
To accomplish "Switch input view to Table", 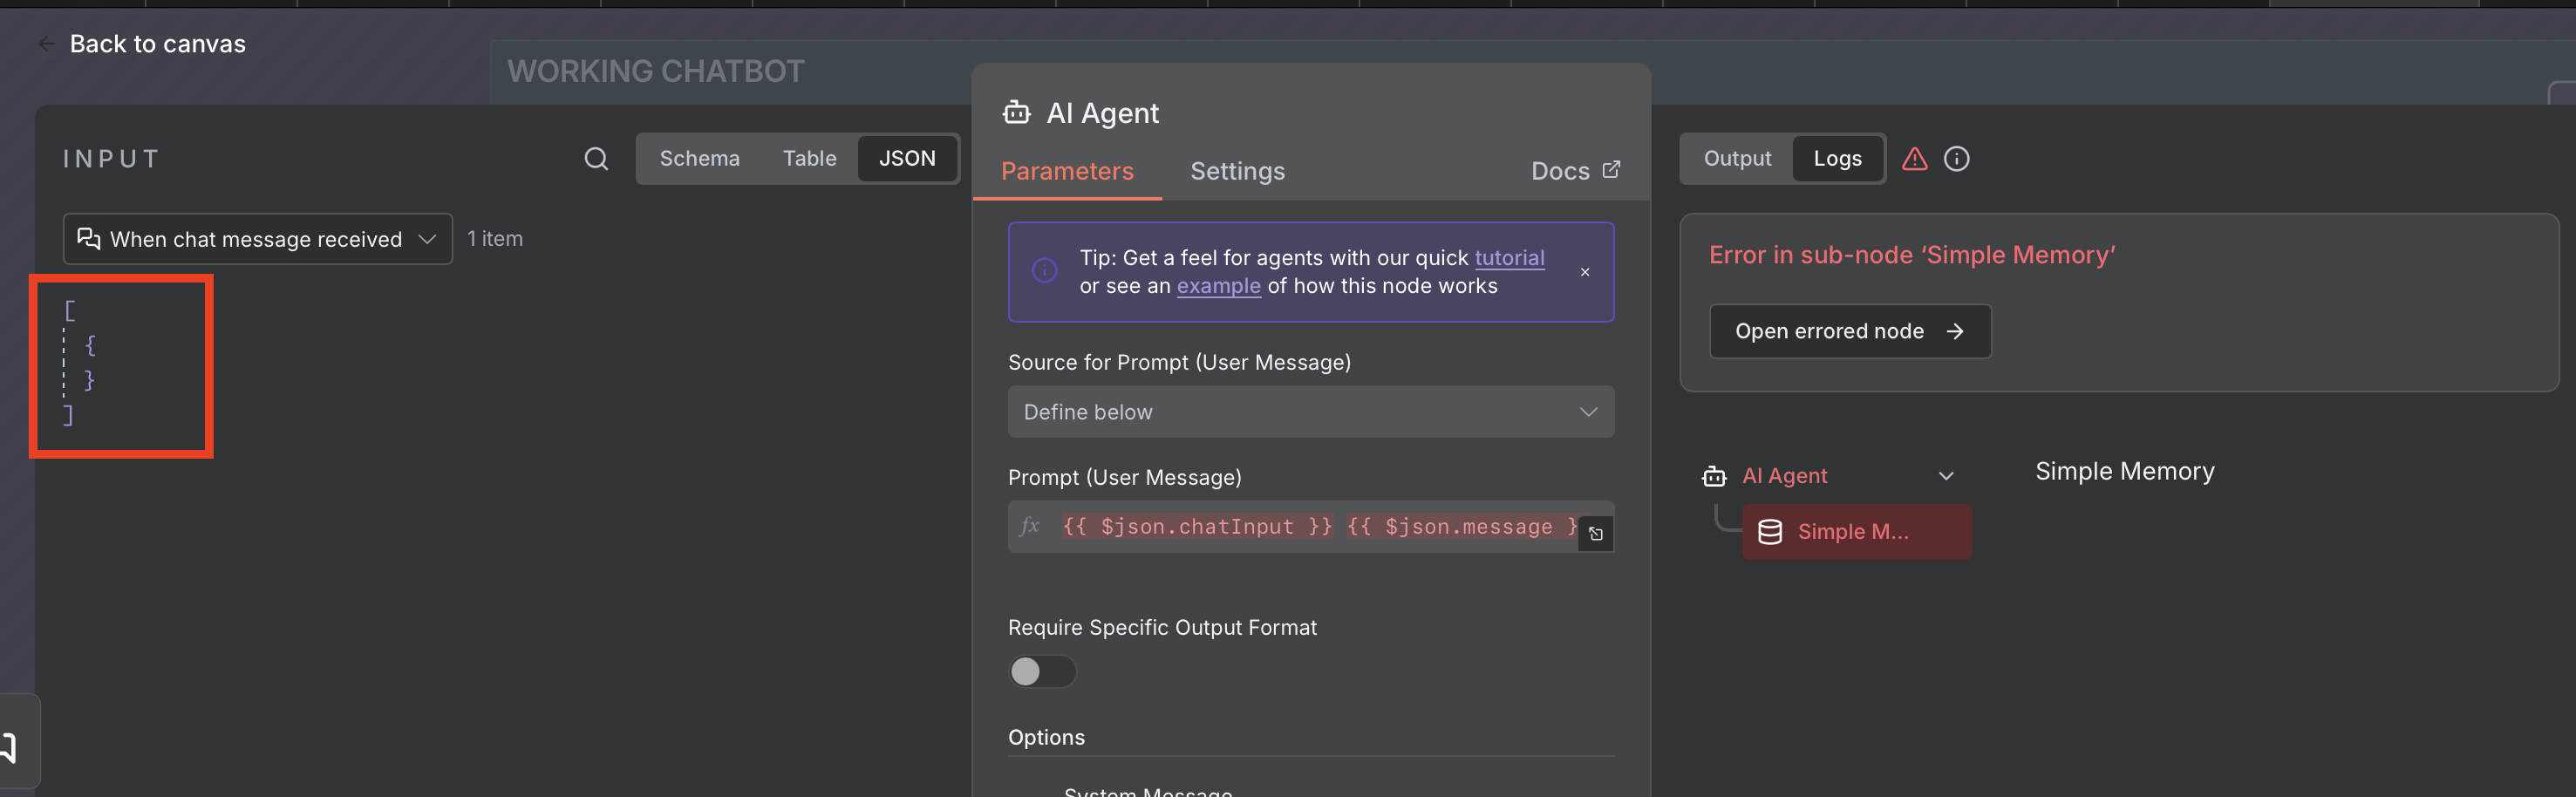I will click(x=809, y=159).
